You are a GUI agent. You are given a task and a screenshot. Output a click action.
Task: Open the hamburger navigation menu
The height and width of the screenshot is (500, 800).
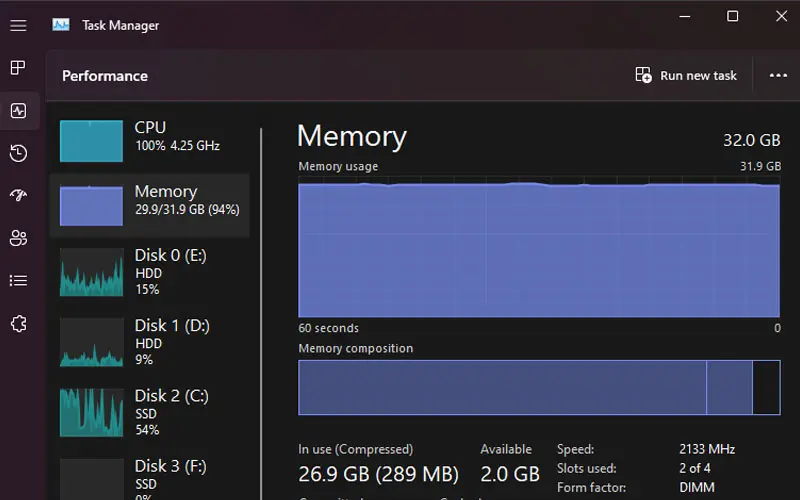(x=18, y=25)
